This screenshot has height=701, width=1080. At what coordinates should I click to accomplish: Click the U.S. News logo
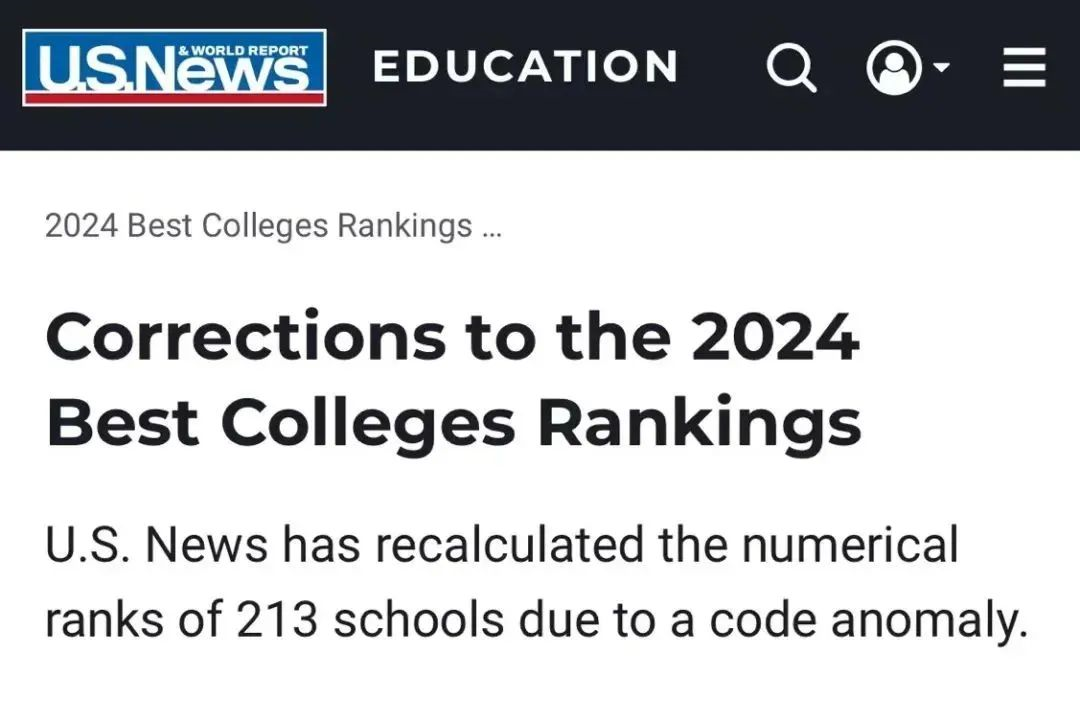pos(174,66)
